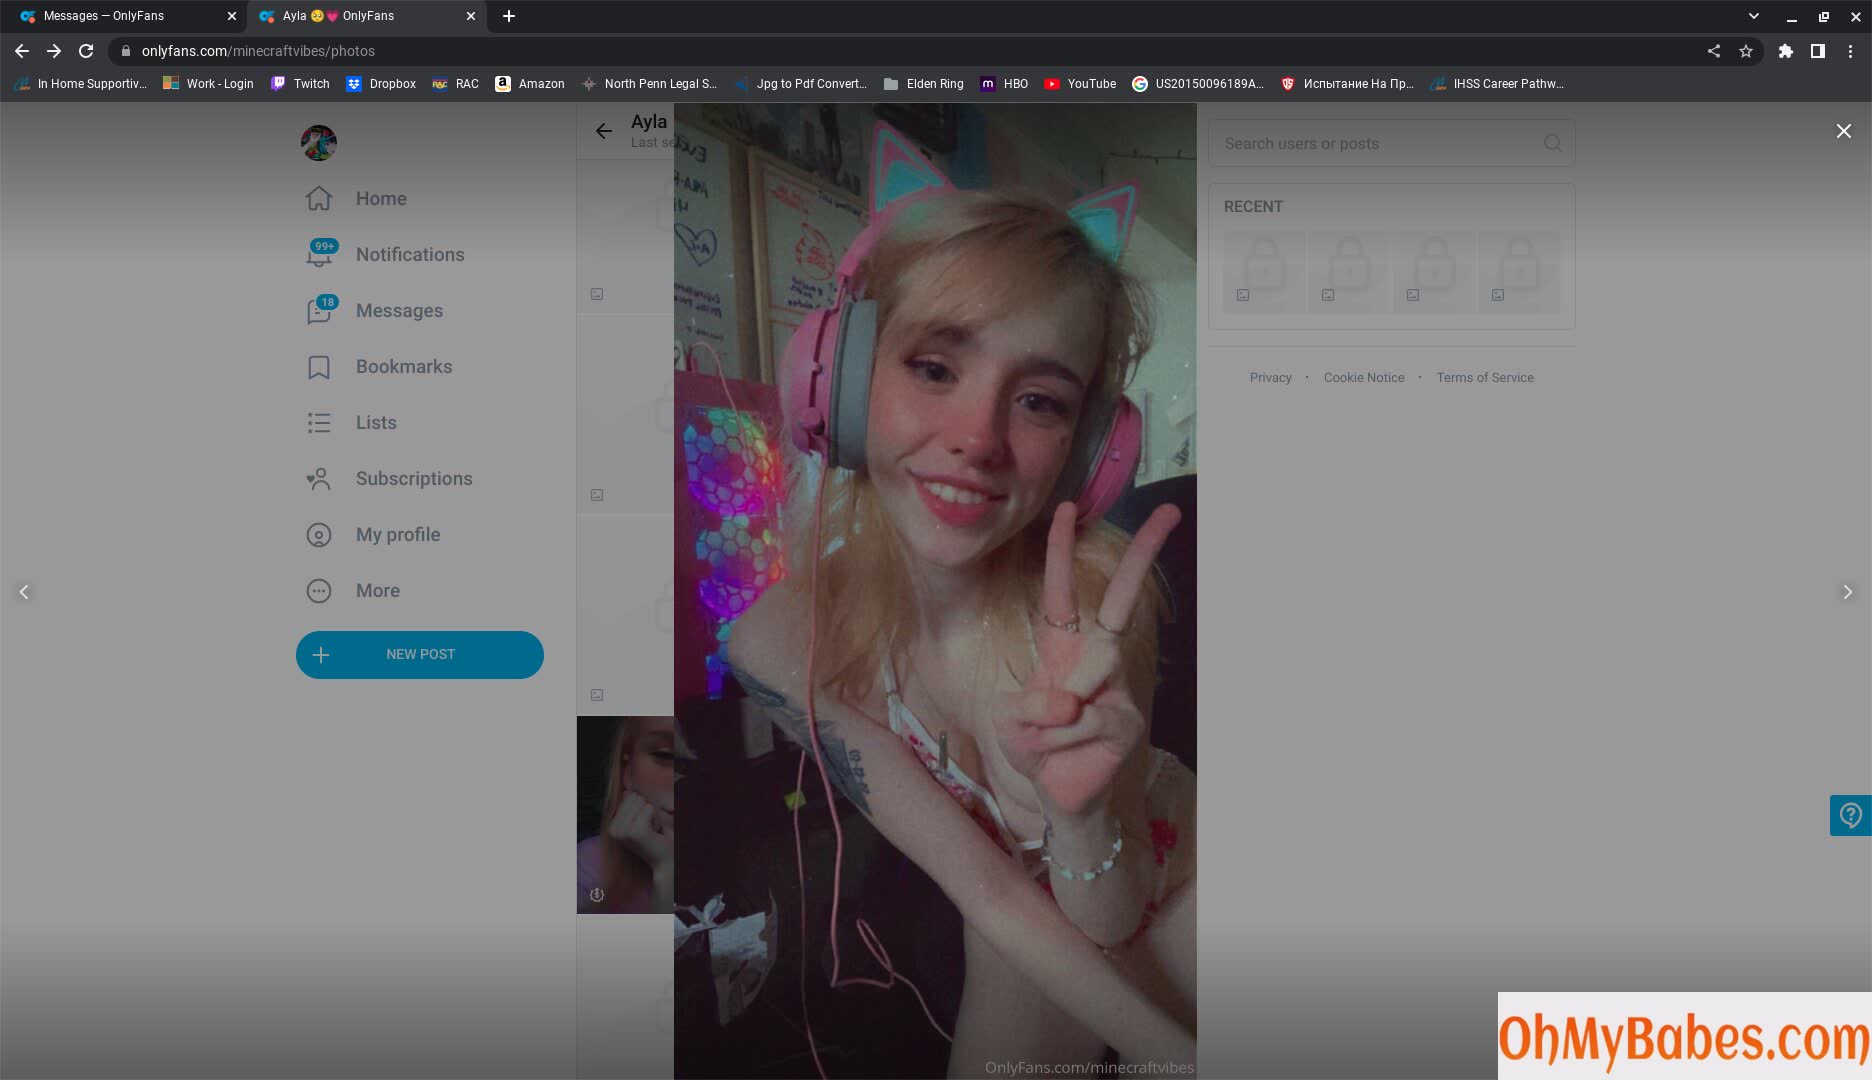Click the search magnifier icon
The height and width of the screenshot is (1080, 1872).
pos(1552,143)
